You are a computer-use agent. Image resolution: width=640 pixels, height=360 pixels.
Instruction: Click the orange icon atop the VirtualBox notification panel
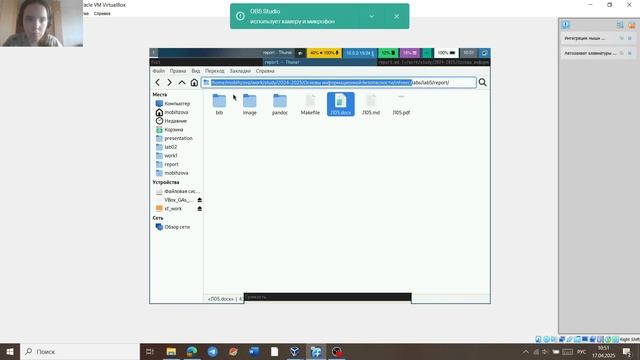(632, 25)
